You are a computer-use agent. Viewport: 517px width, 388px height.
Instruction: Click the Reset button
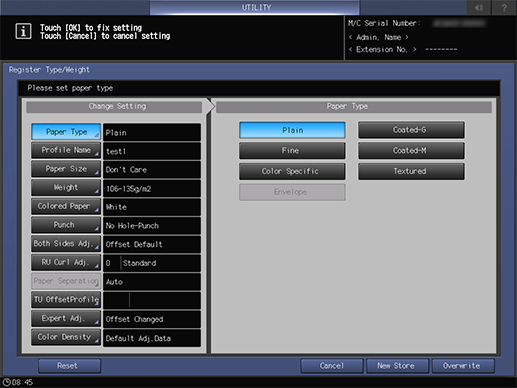(x=69, y=366)
